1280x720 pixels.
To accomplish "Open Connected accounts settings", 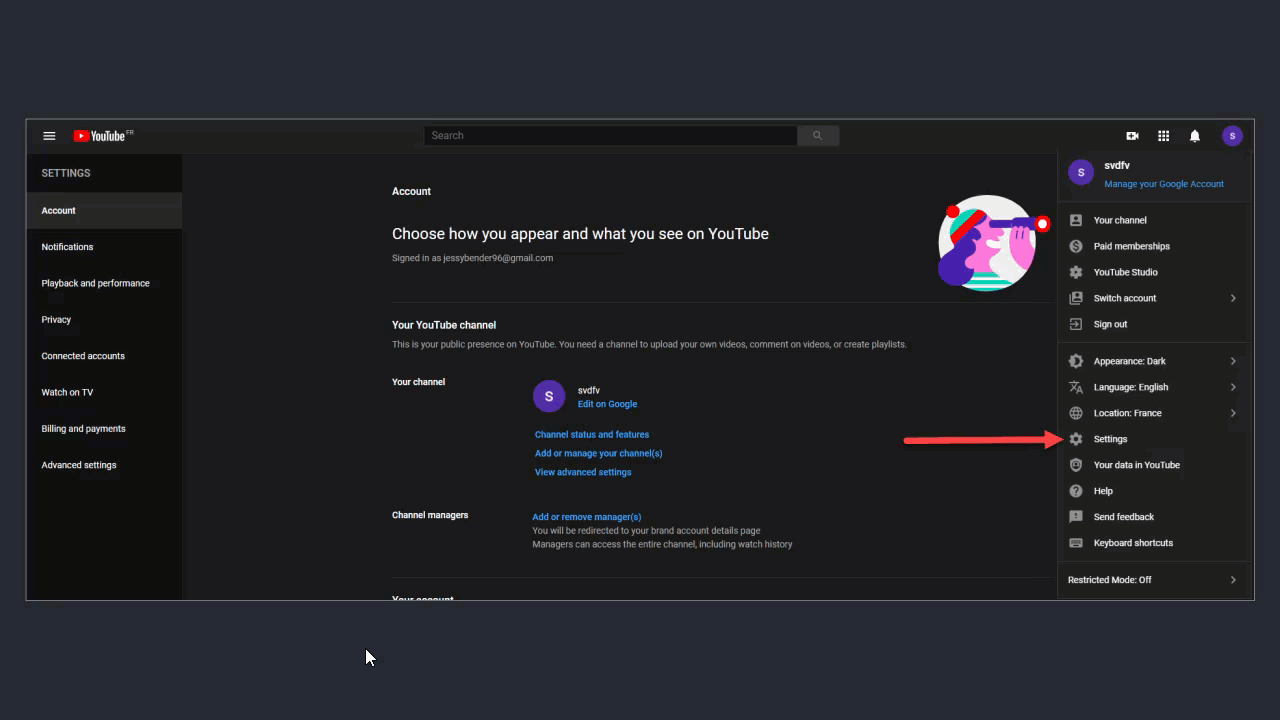I will tap(104, 356).
